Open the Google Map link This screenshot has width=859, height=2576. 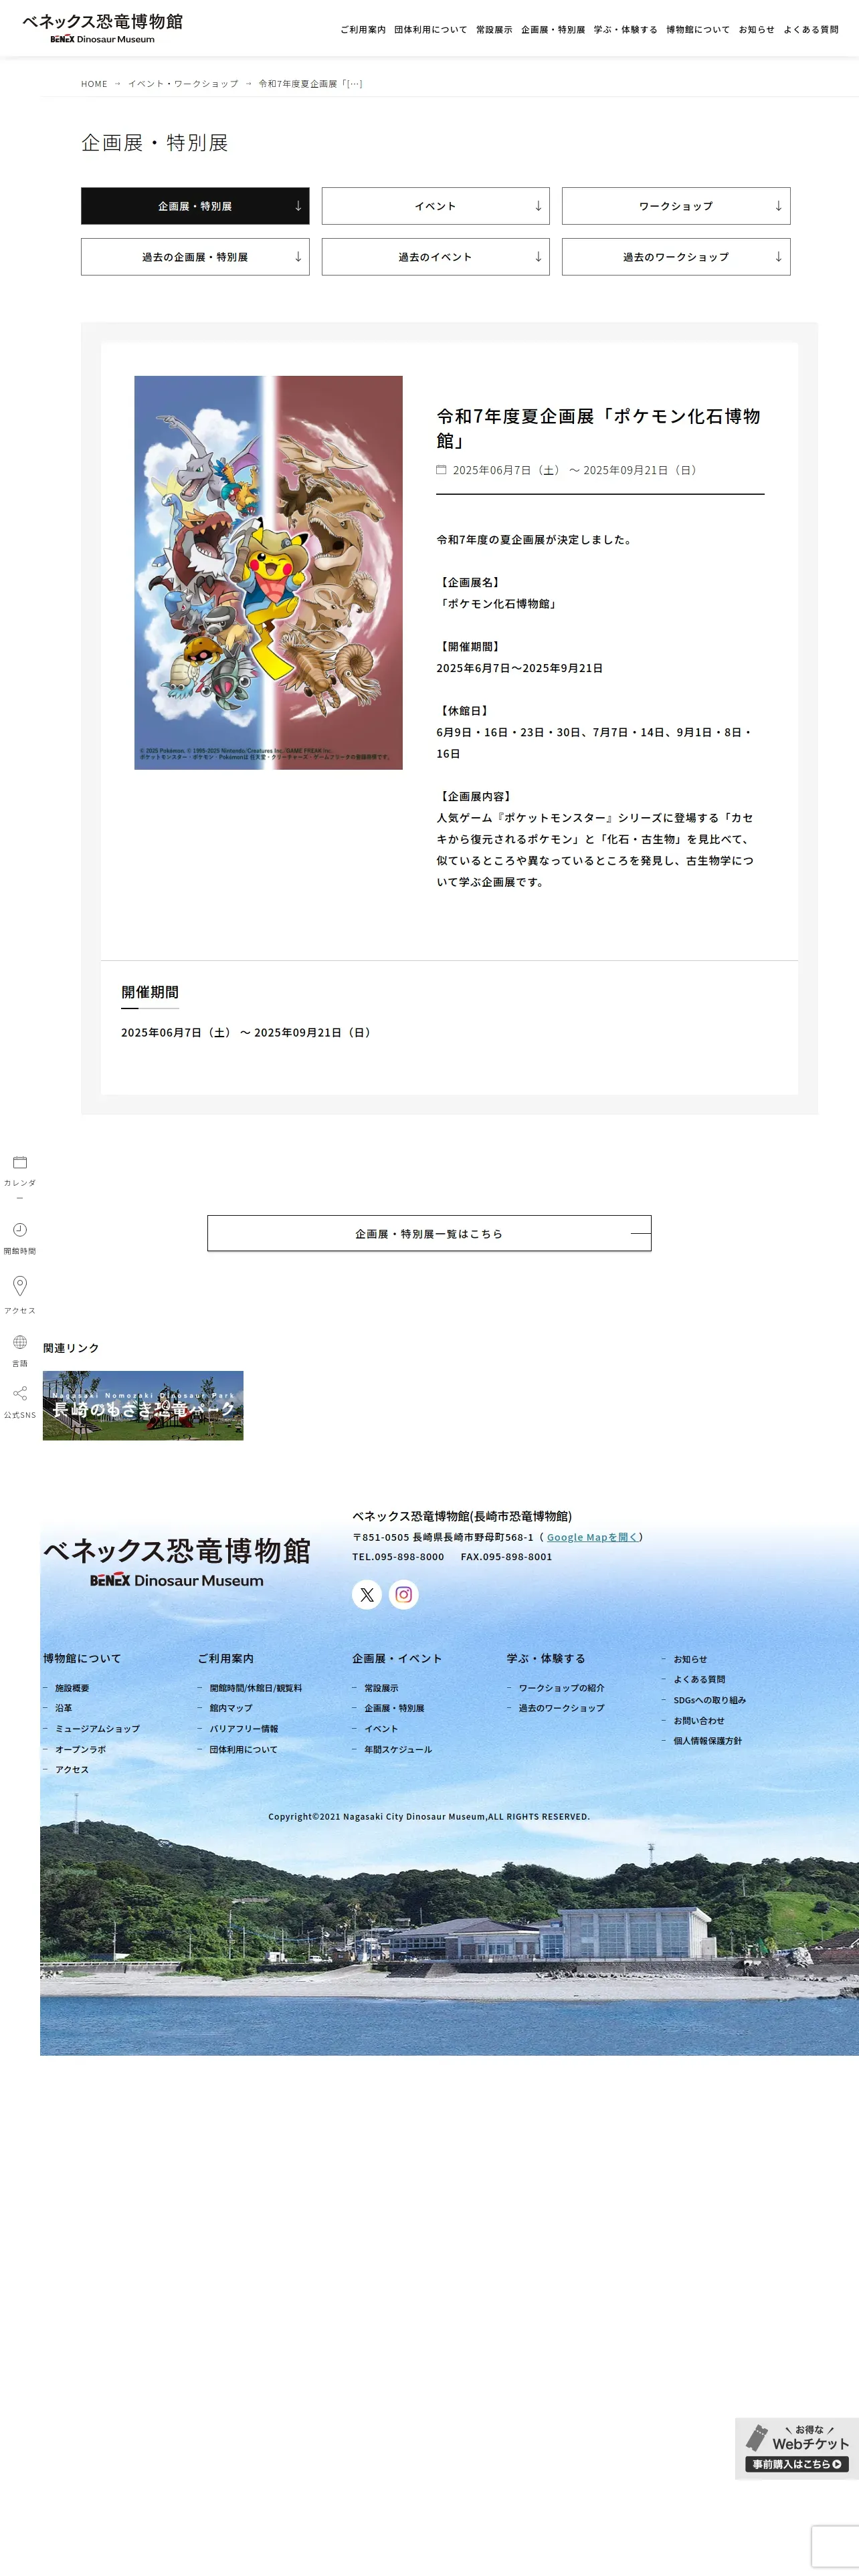tap(592, 1538)
